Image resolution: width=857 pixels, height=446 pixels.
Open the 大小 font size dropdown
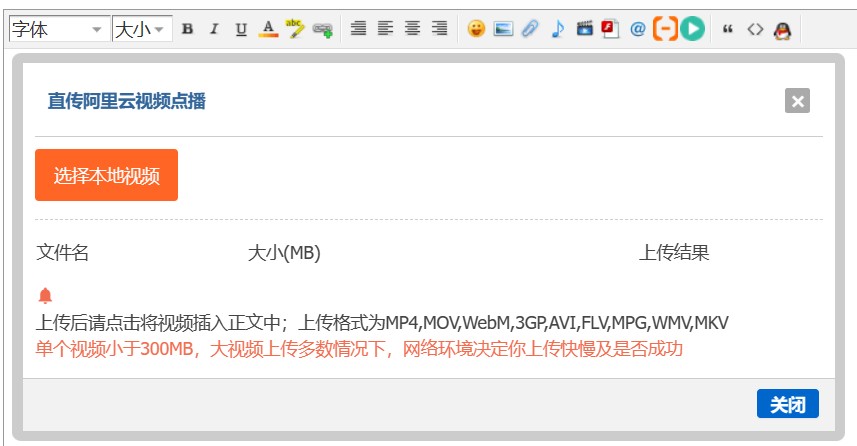tap(142, 28)
